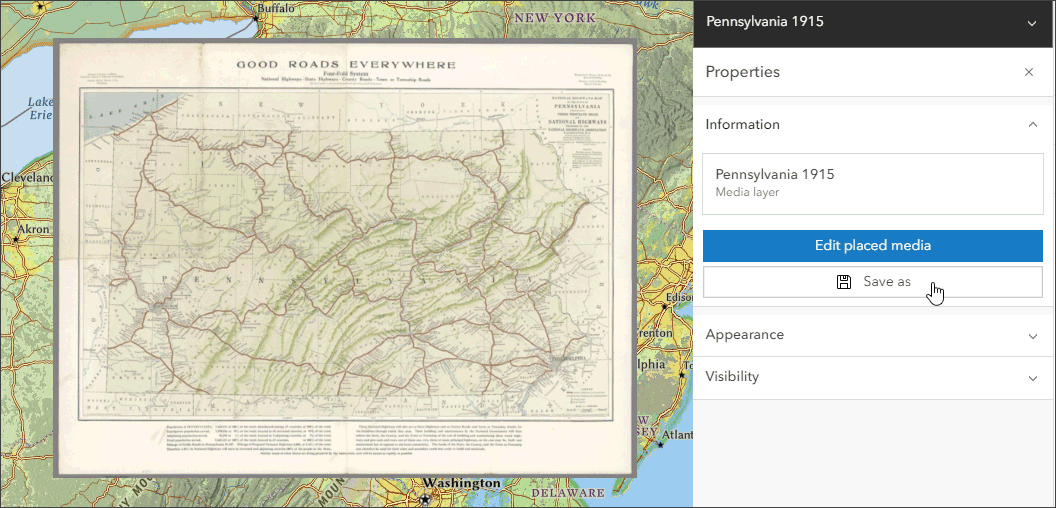Image resolution: width=1056 pixels, height=508 pixels.
Task: Collapse the Information section
Action: (x=1032, y=125)
